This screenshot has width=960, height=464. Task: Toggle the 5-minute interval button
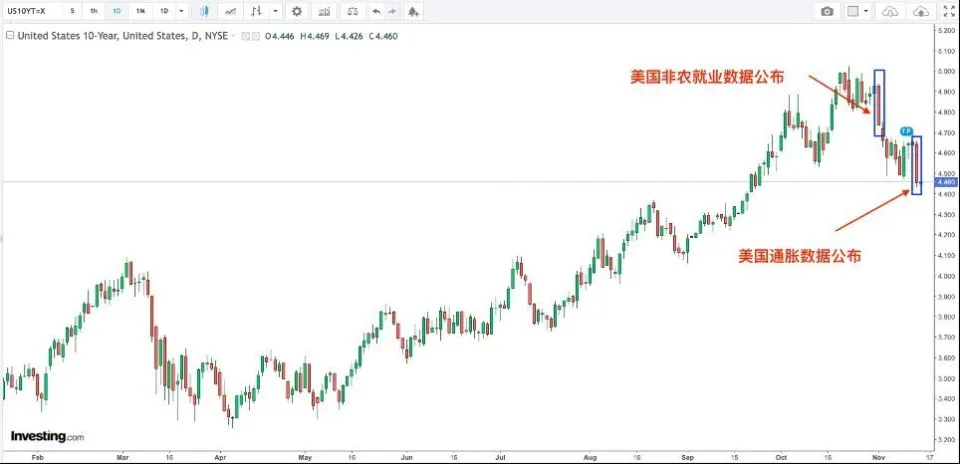pos(72,11)
